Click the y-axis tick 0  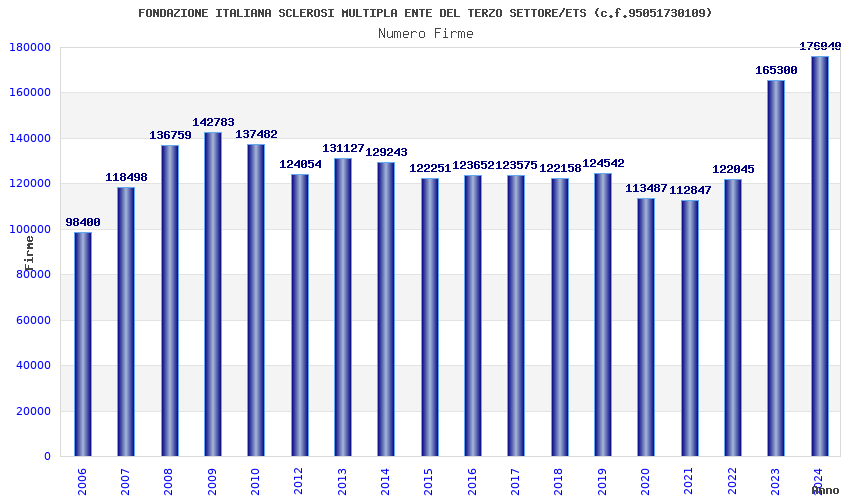pyautogui.click(x=48, y=457)
